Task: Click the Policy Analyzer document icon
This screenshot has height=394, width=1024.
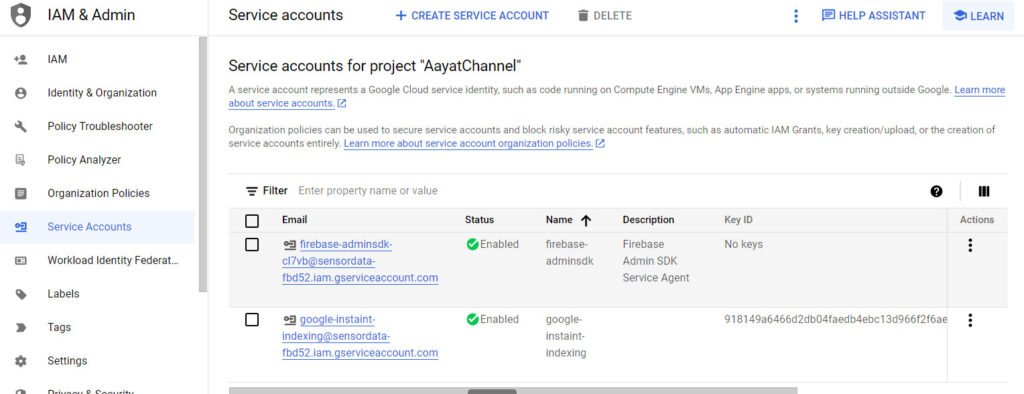Action: (21, 159)
